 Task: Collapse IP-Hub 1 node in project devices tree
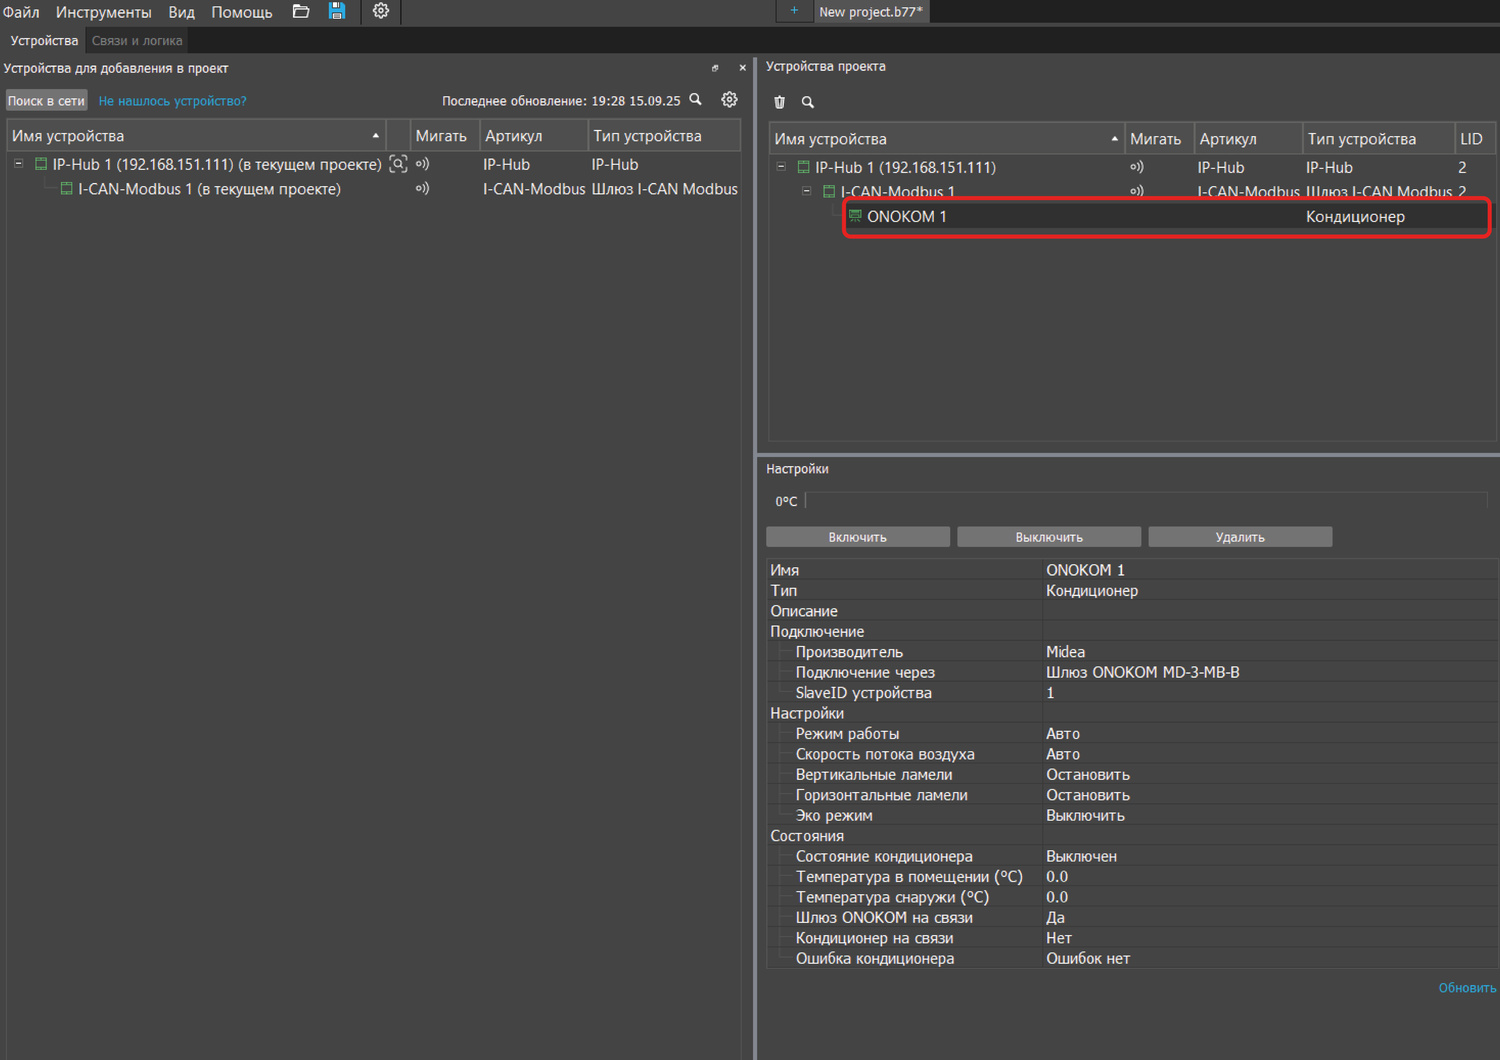pos(781,167)
